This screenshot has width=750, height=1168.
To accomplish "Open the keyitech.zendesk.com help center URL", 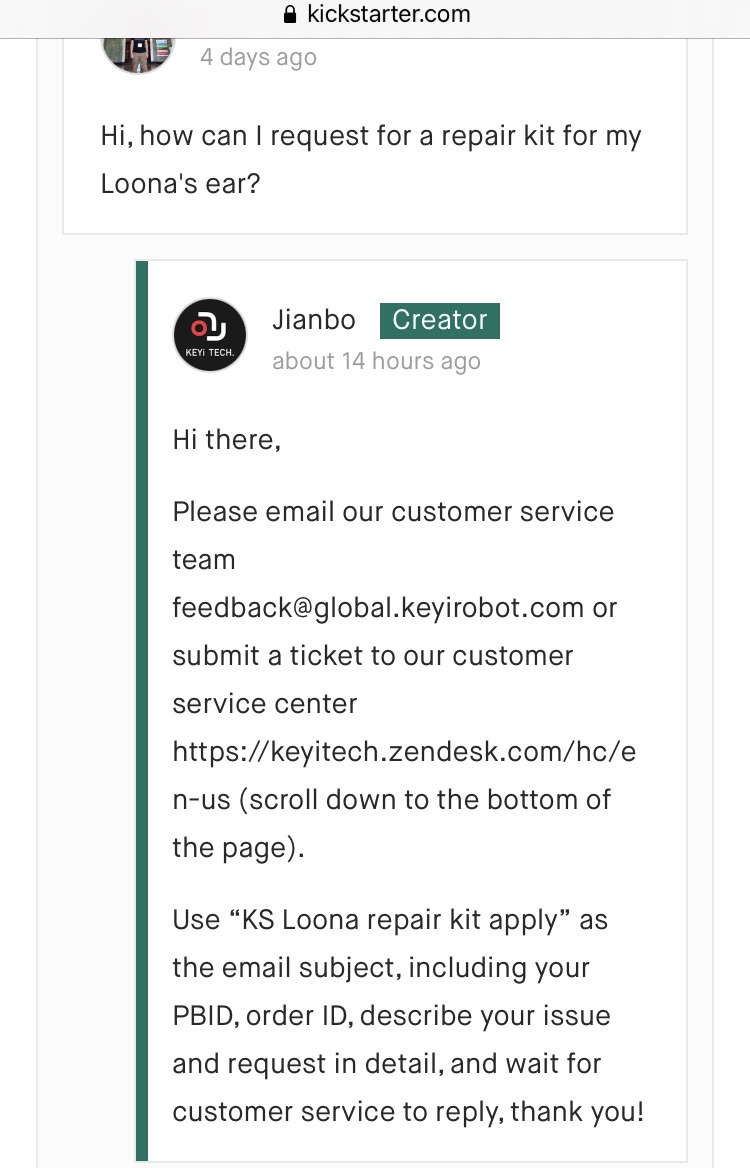I will (404, 751).
